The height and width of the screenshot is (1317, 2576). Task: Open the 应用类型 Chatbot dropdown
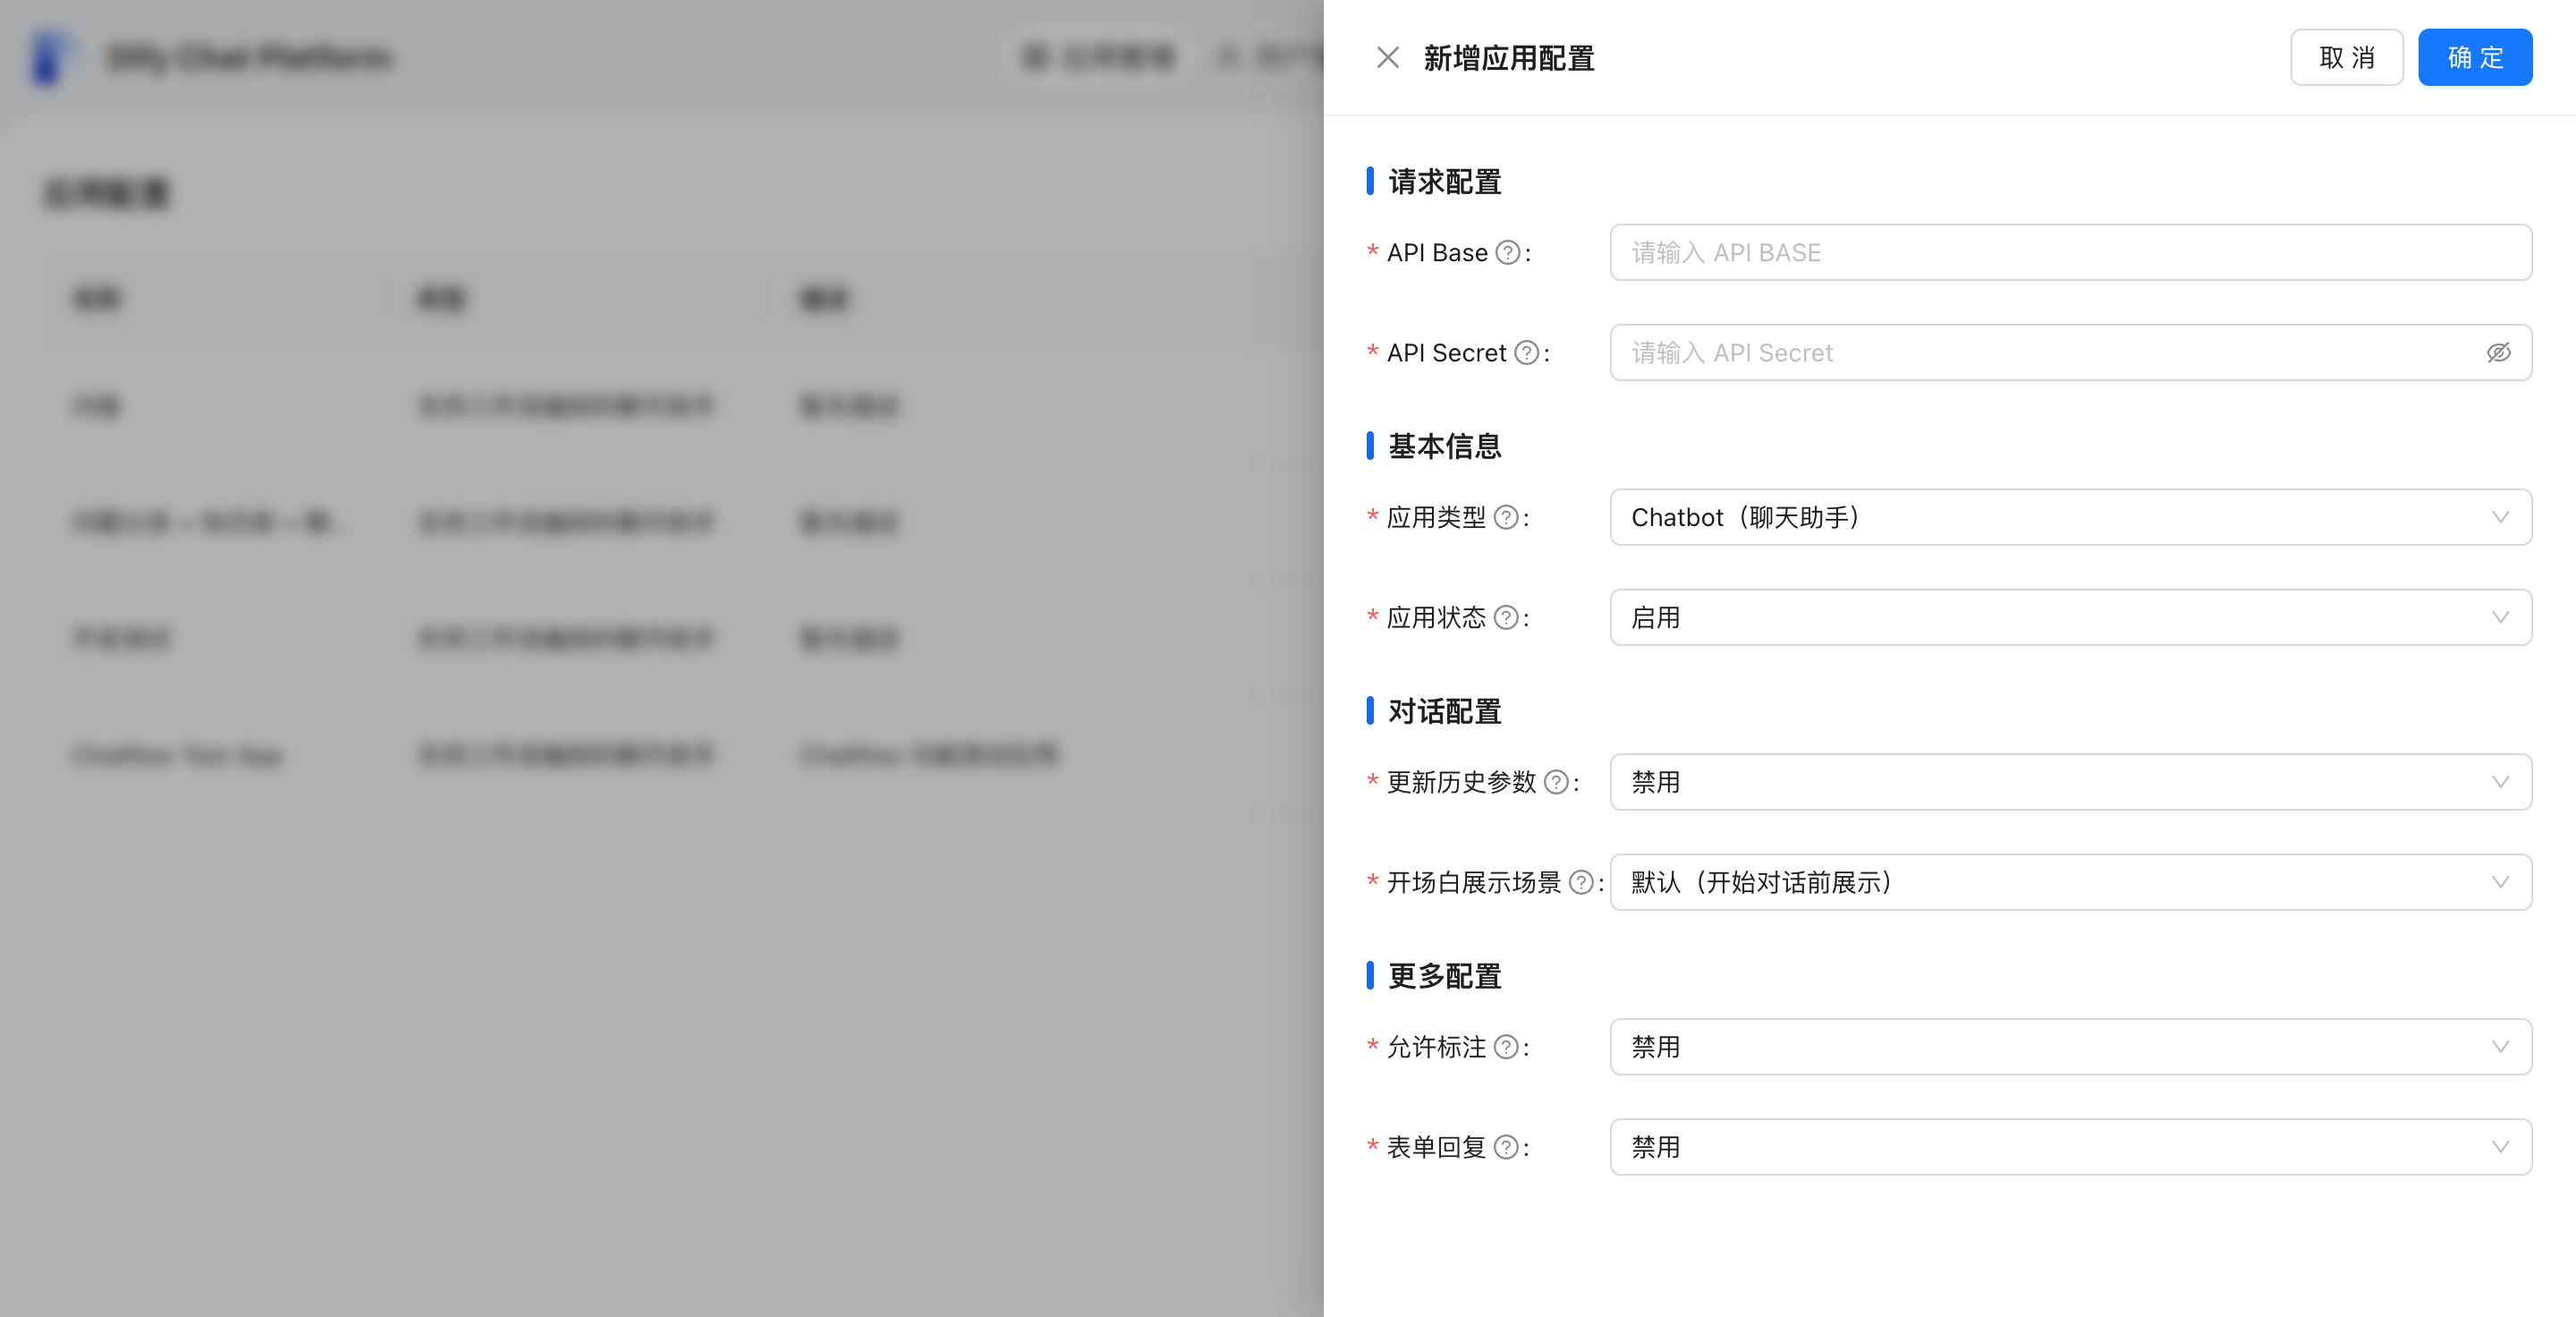click(x=2070, y=517)
